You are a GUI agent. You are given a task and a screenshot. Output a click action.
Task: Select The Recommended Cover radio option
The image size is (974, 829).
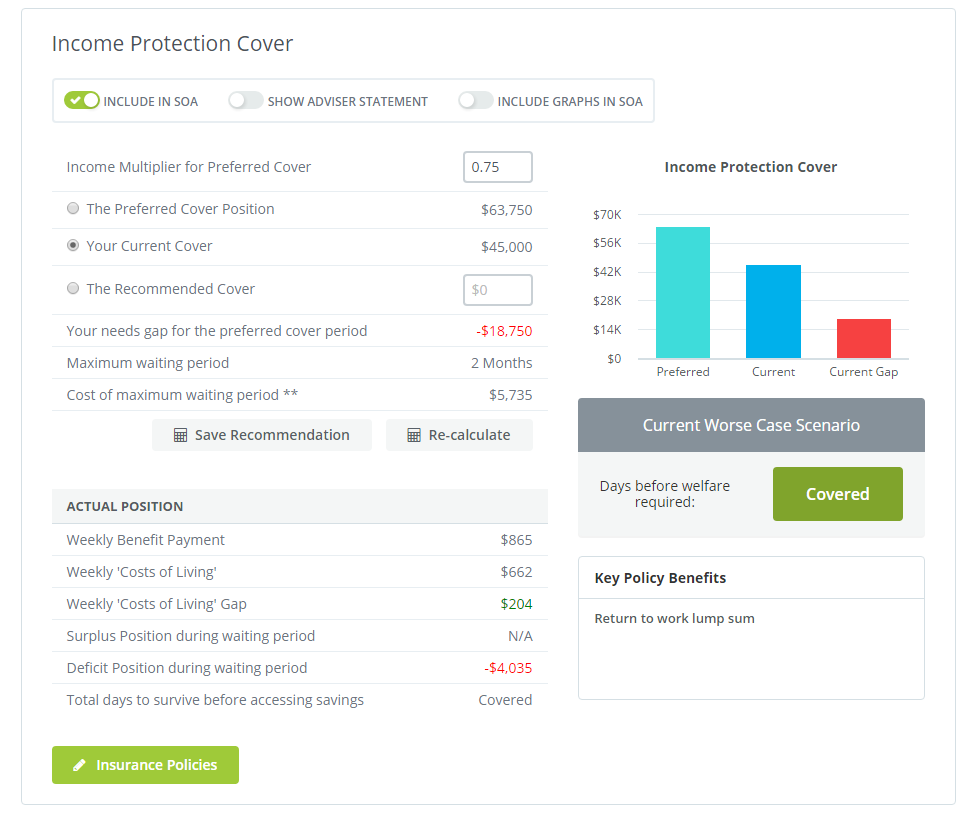pos(73,289)
